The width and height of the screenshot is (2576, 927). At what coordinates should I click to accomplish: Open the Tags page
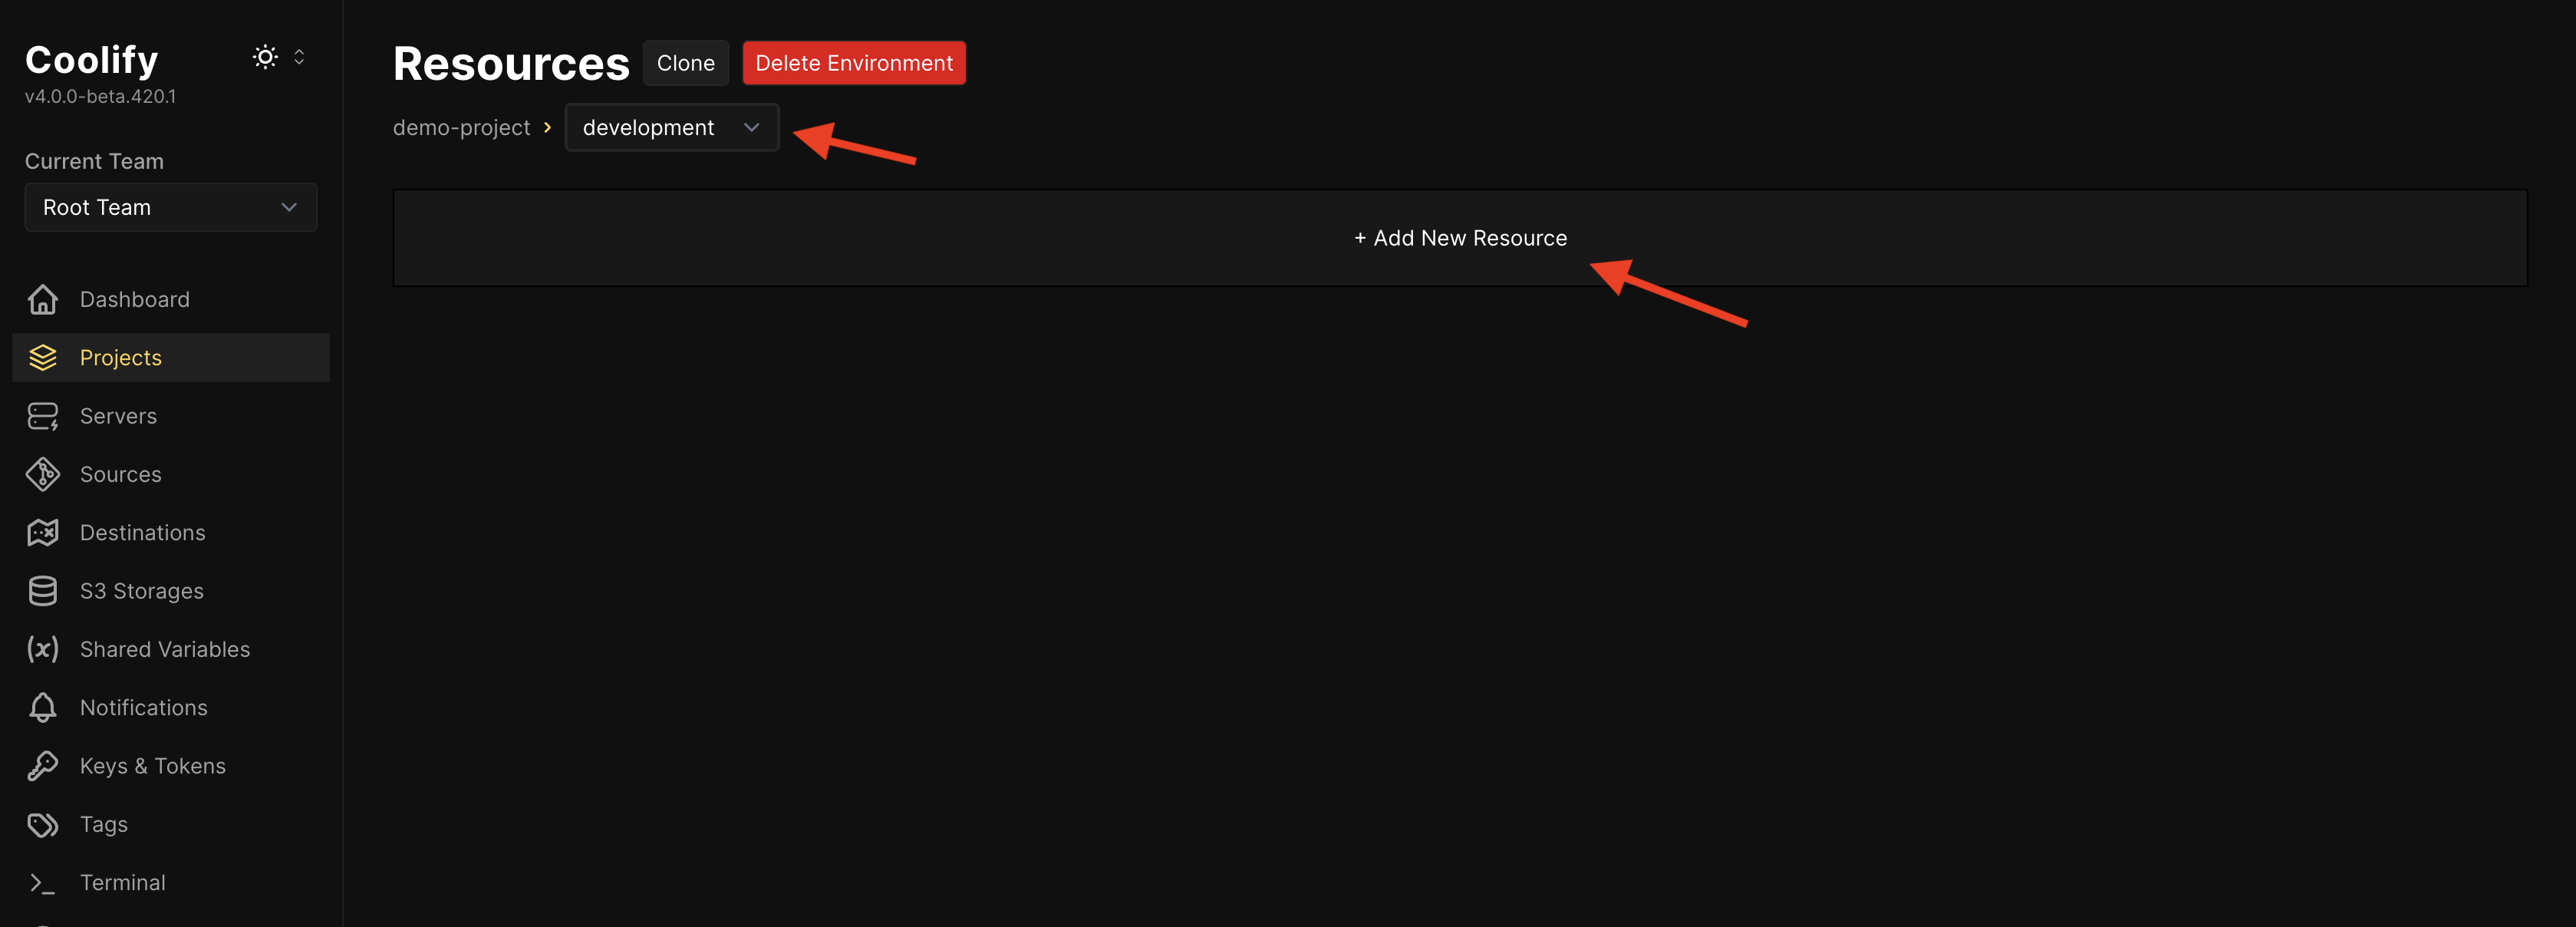tap(171, 824)
